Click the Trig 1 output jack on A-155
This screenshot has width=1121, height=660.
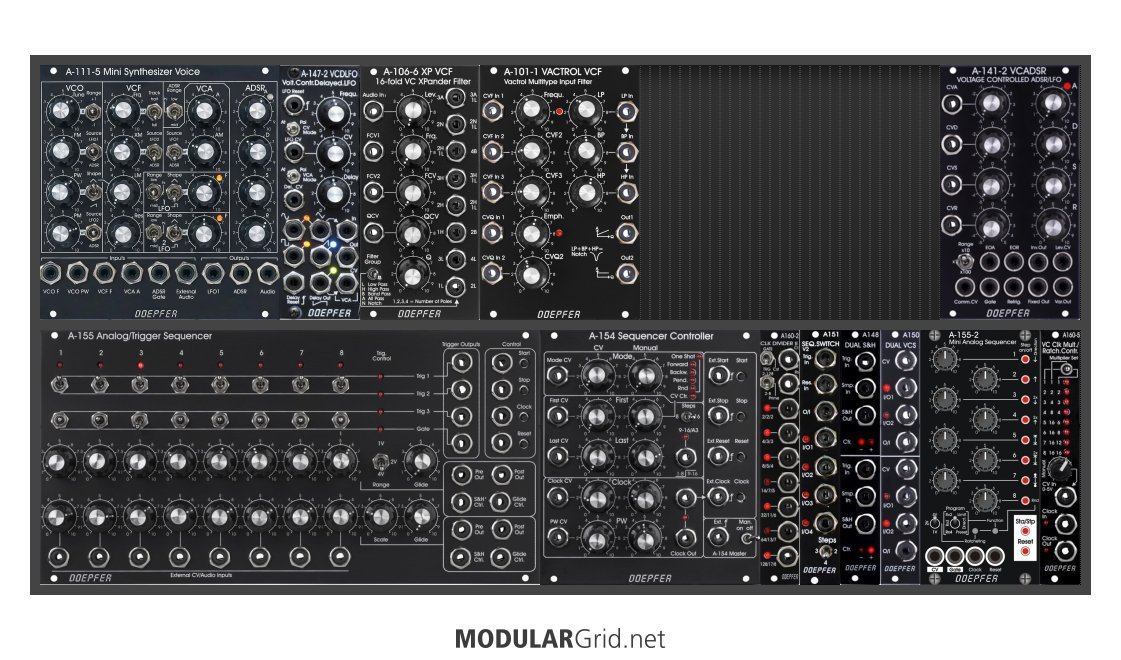[x=461, y=363]
